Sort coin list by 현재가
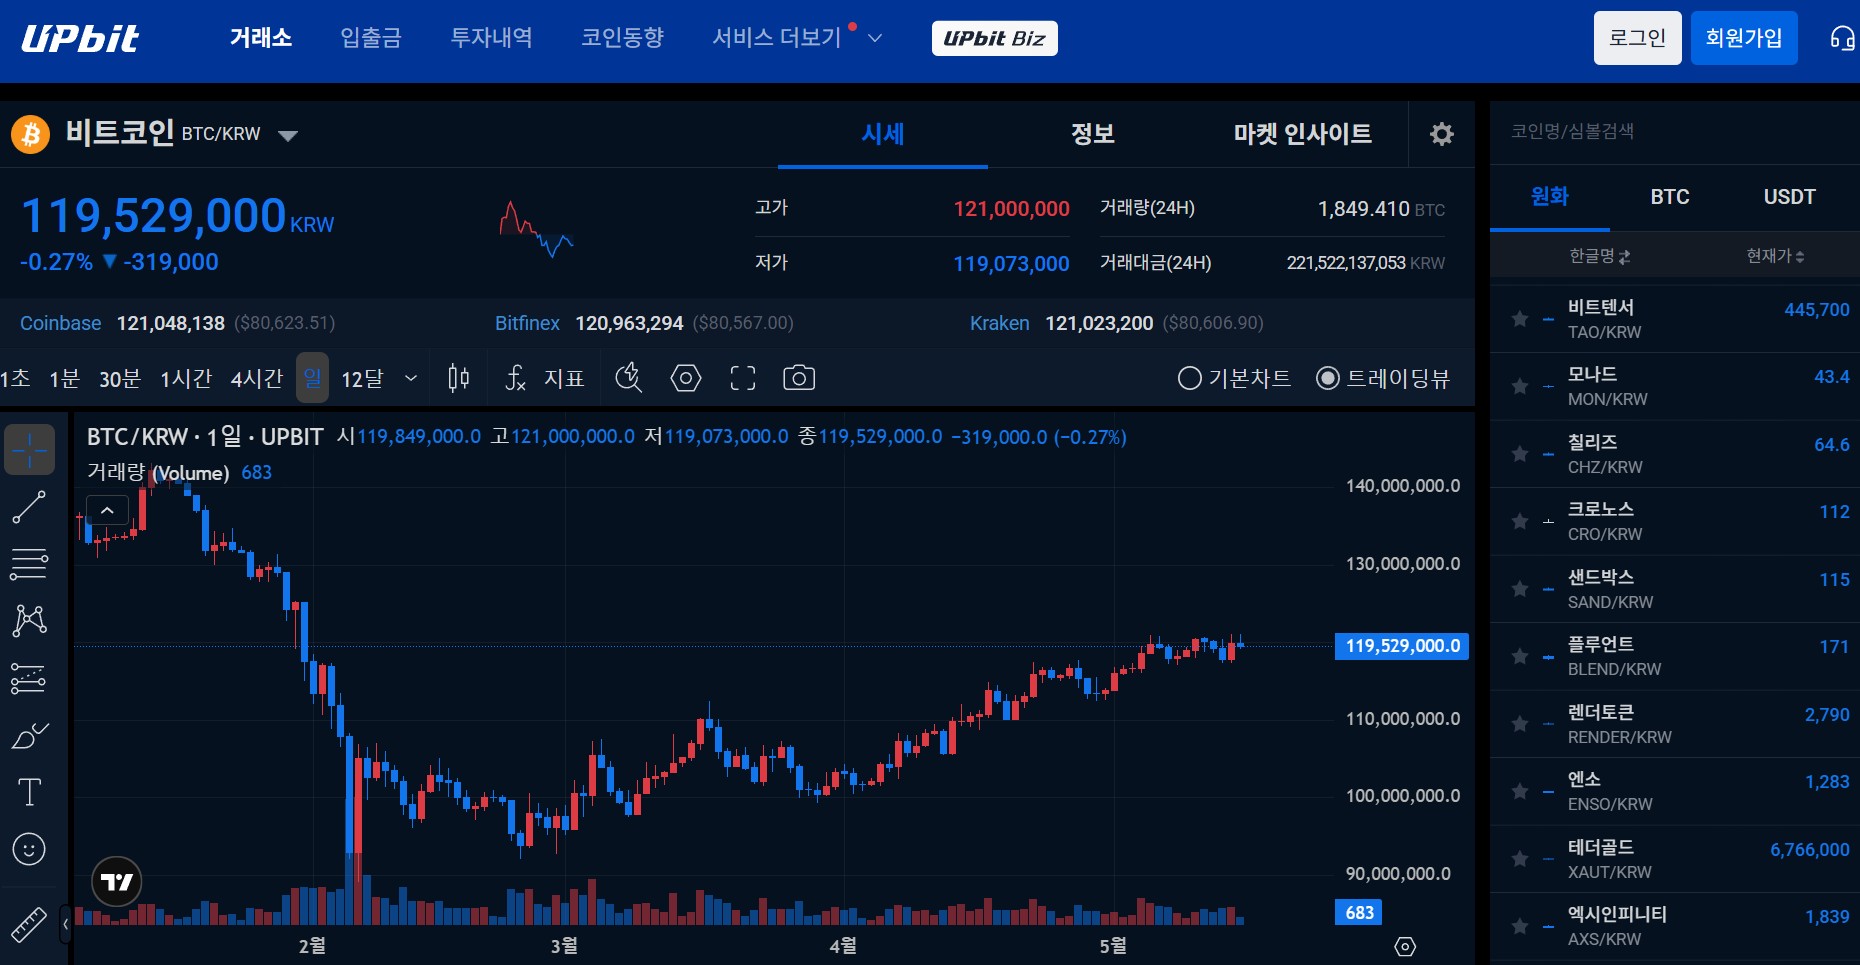 click(1775, 256)
